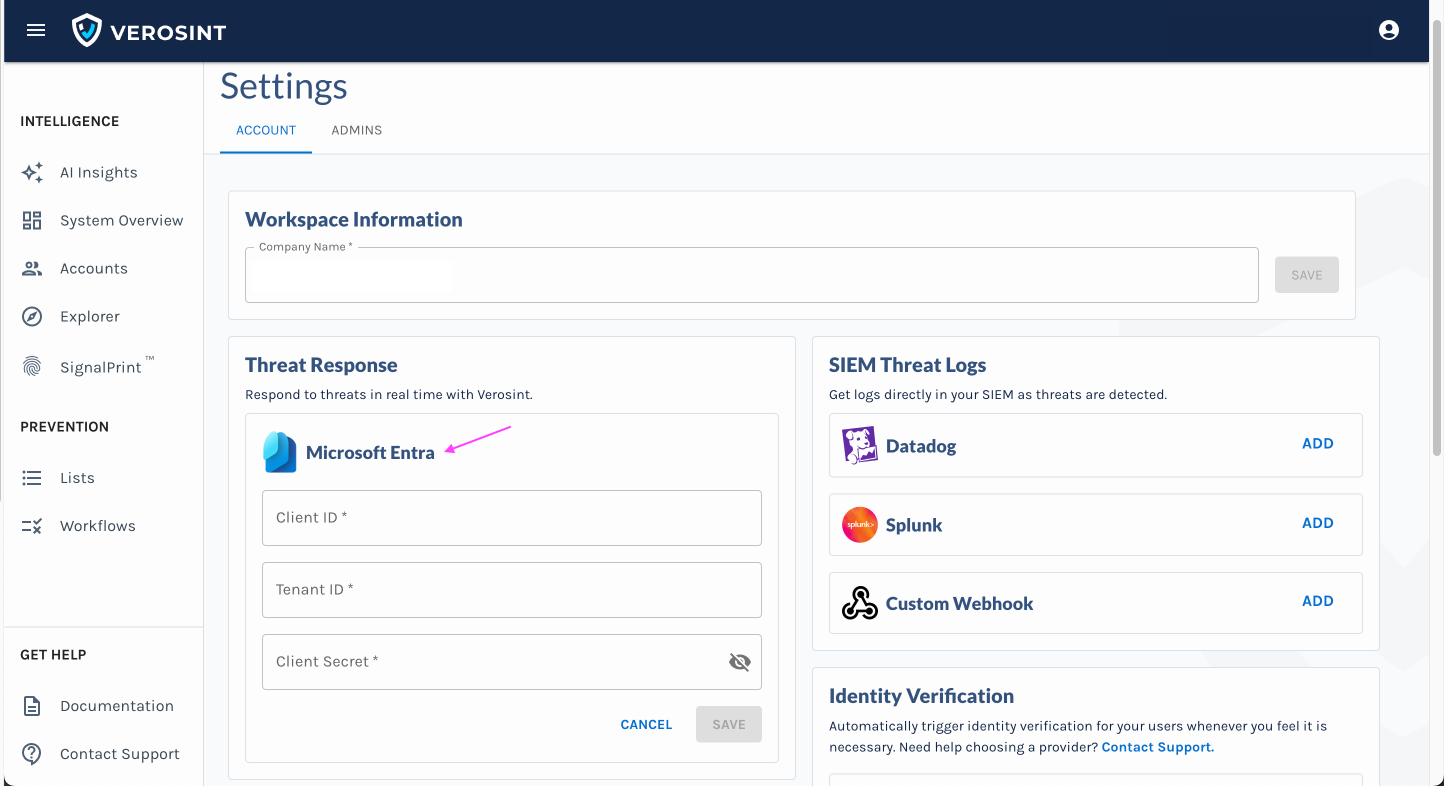
Task: Click the Workspace Information heading
Action: (354, 220)
